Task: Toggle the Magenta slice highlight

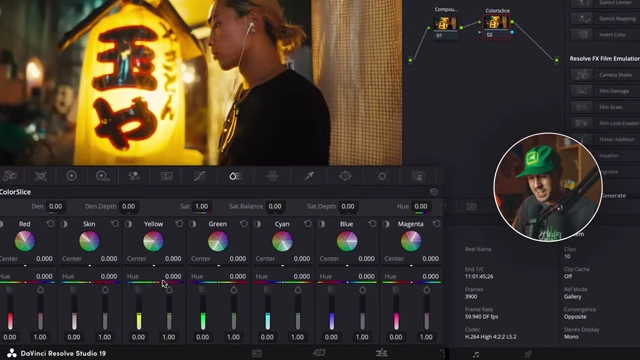Action: point(386,224)
